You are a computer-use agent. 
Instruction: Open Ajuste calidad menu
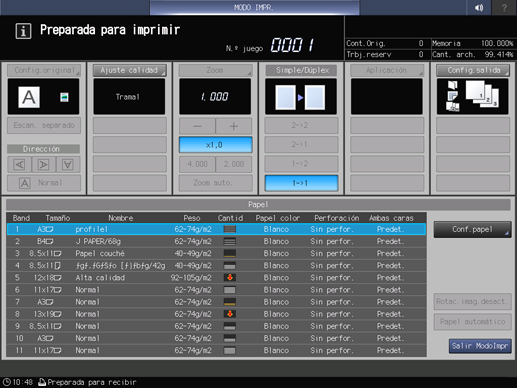pyautogui.click(x=129, y=70)
